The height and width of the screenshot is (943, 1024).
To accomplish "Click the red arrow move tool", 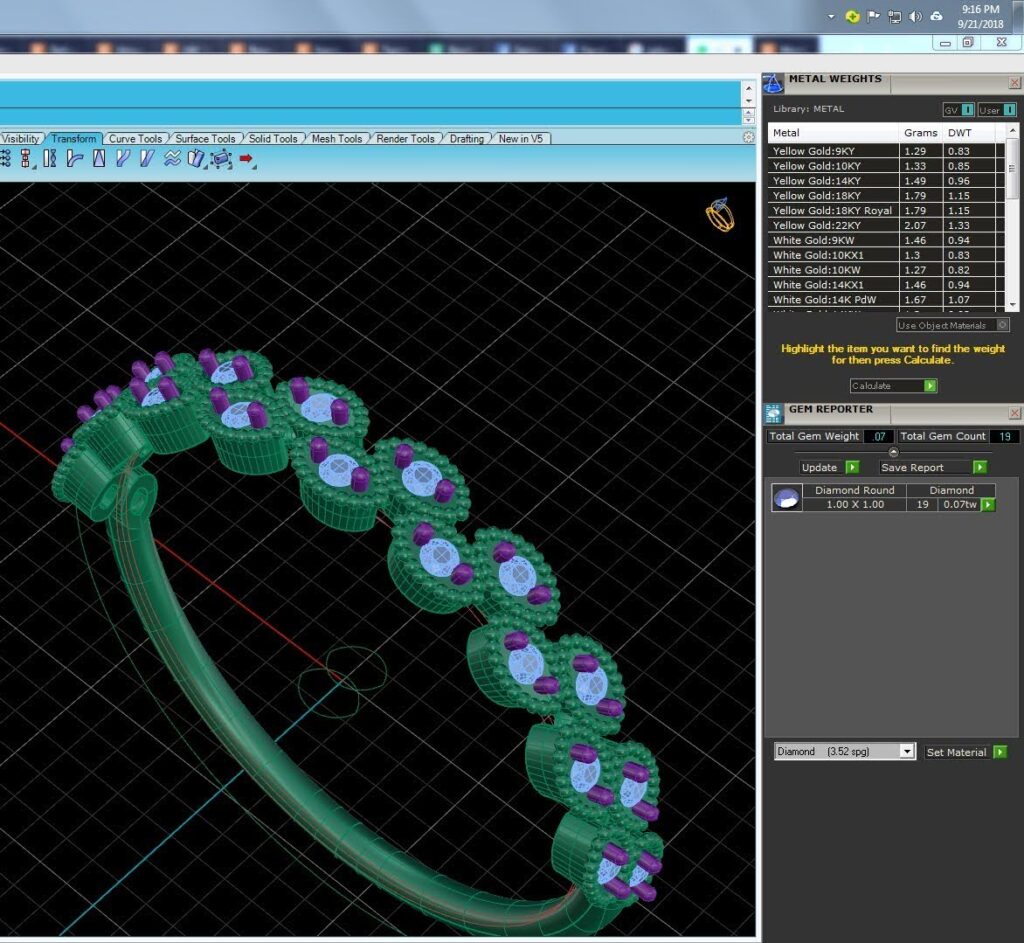I will (x=246, y=159).
